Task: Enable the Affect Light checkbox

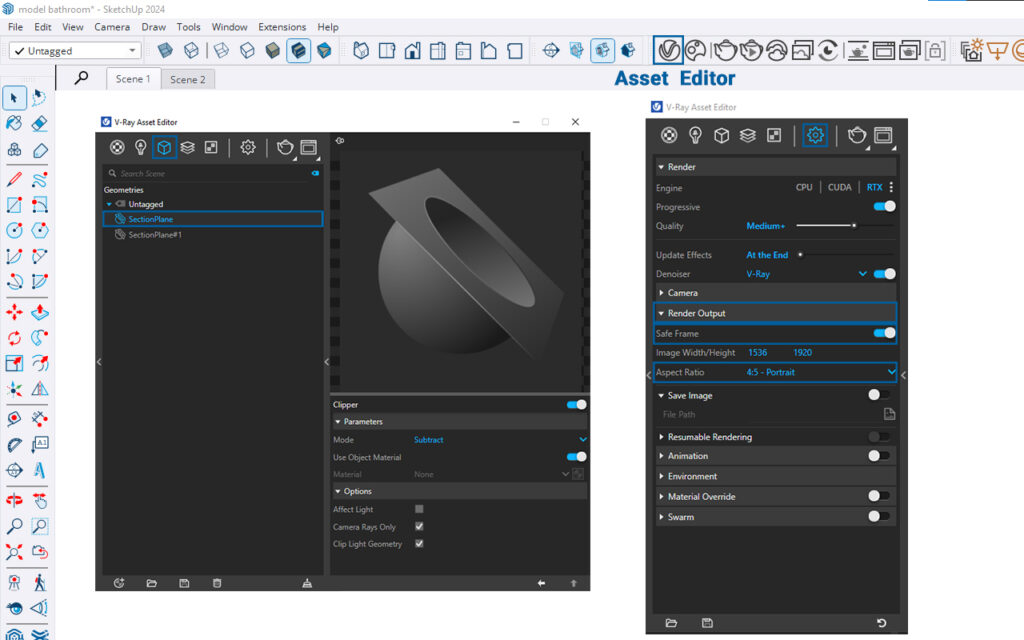Action: 419,509
